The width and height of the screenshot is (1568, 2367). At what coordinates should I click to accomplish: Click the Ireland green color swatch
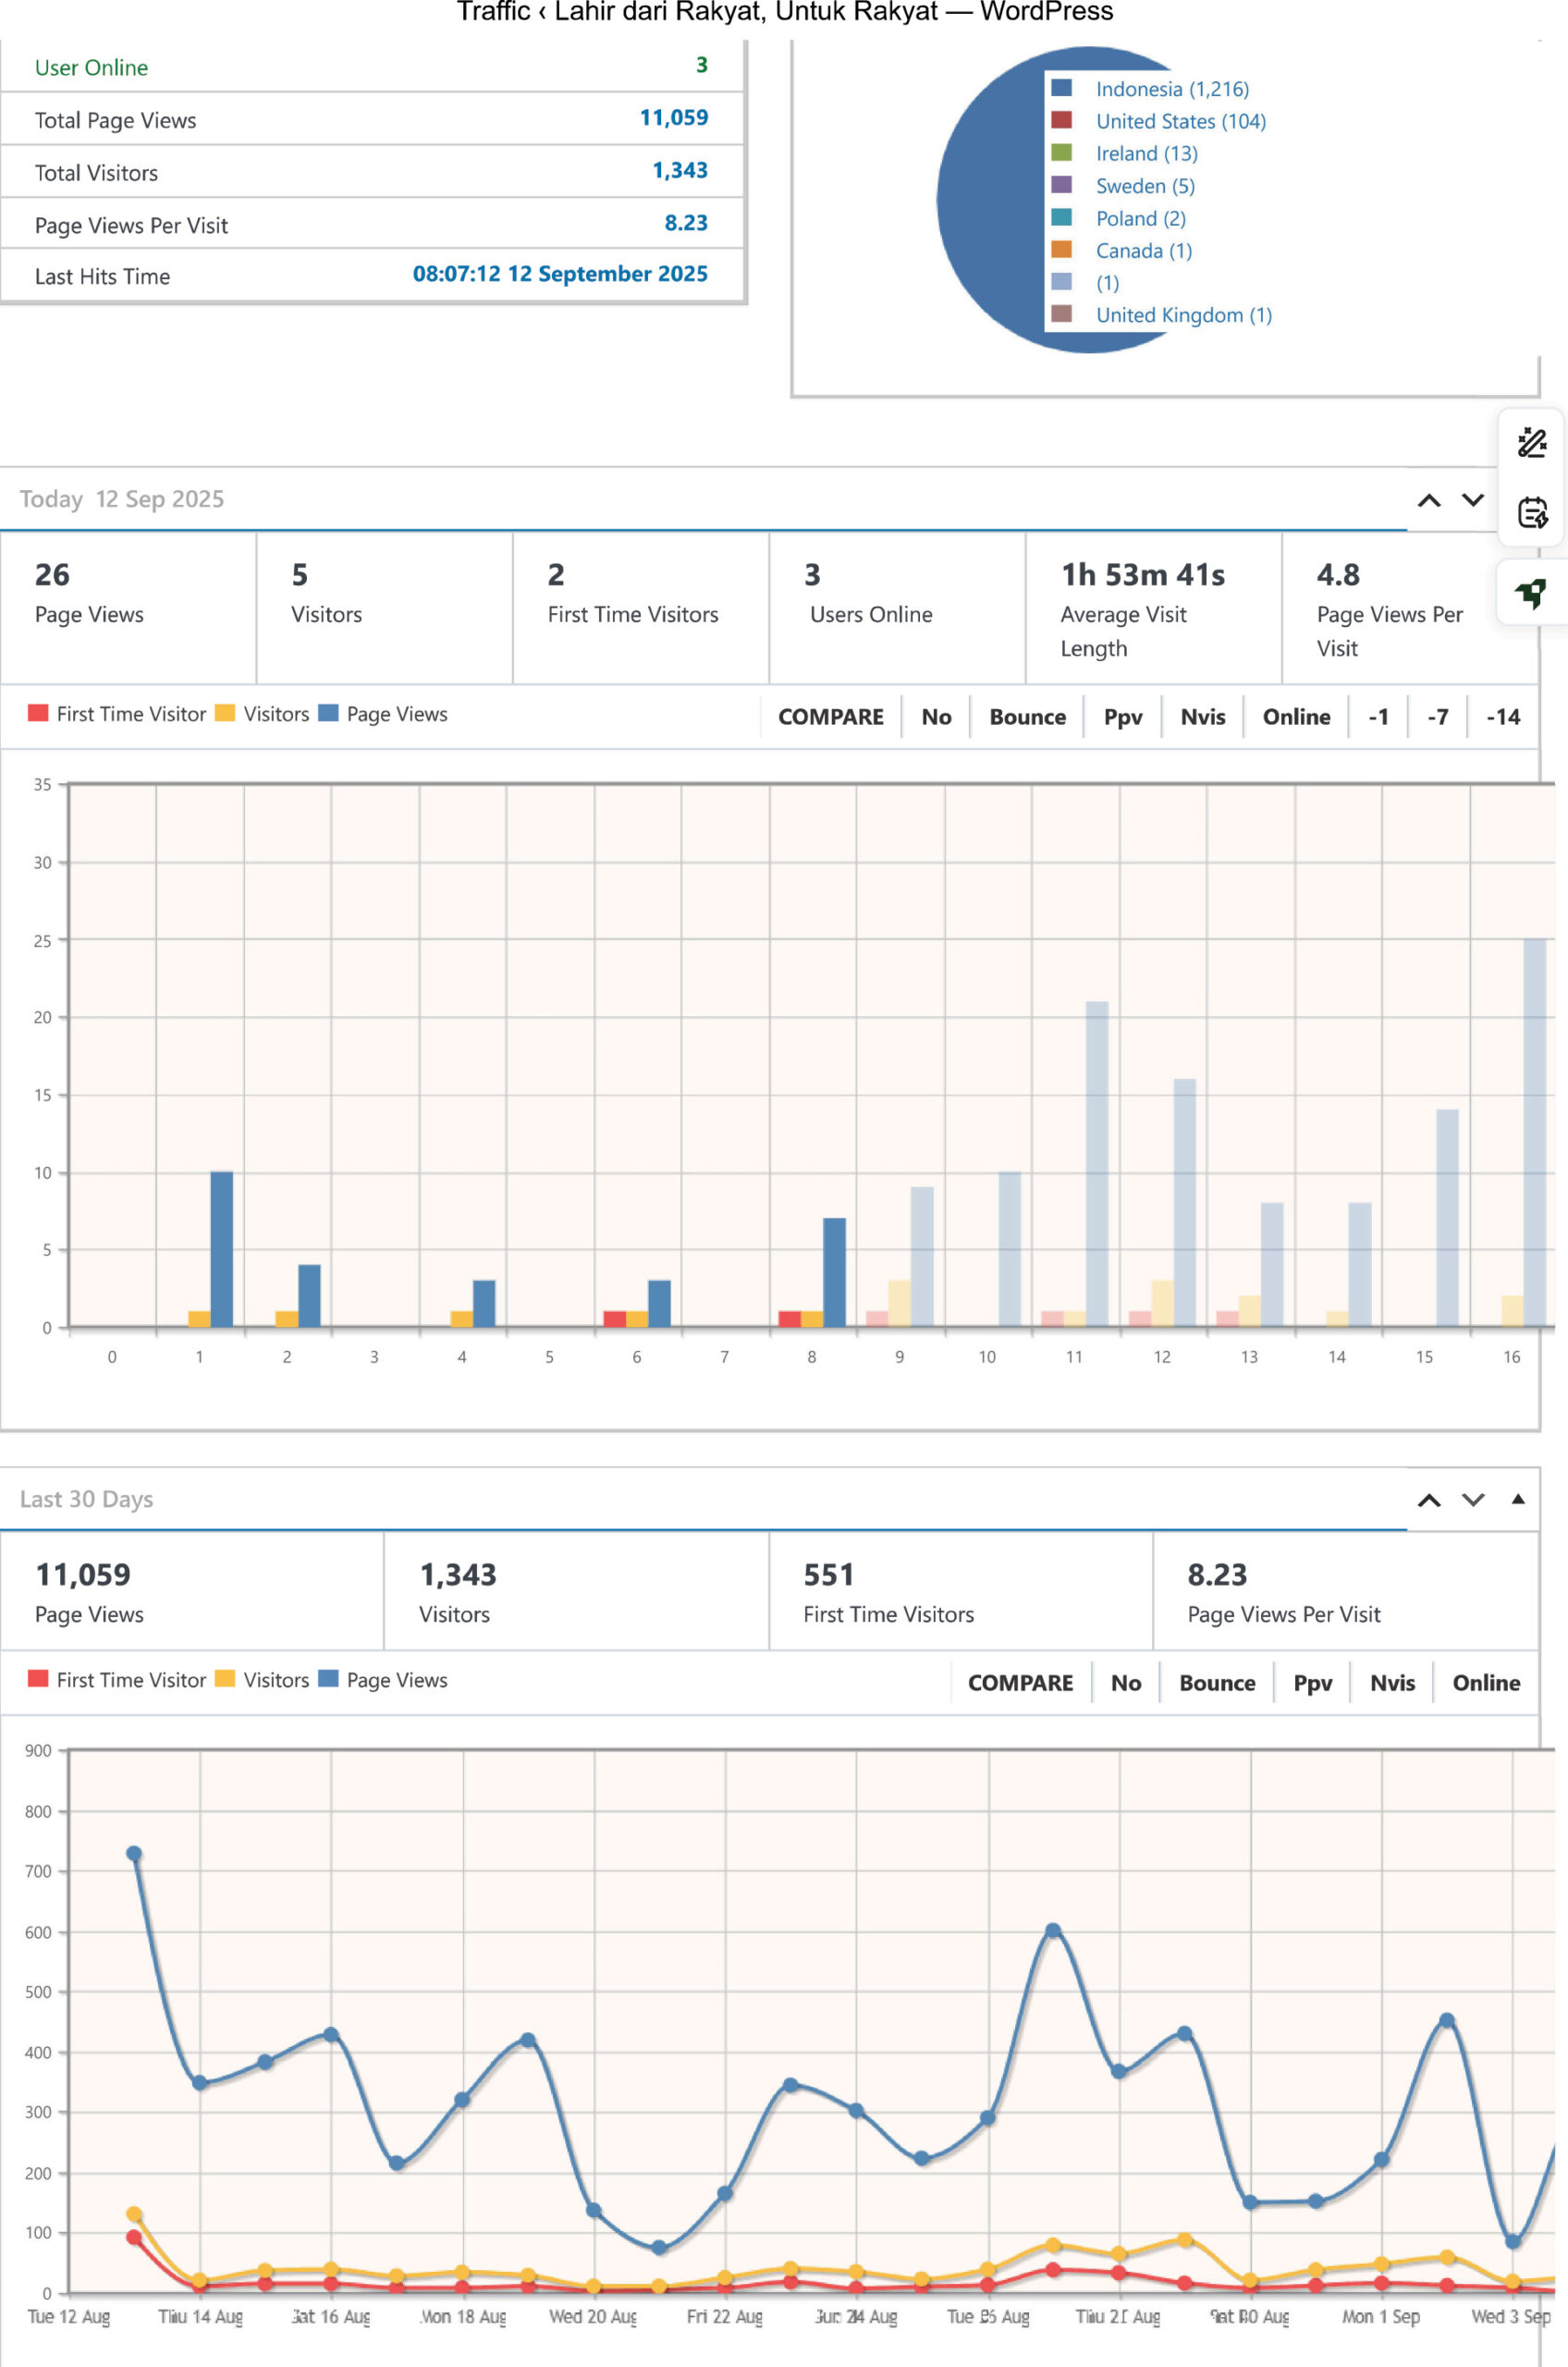tap(1061, 153)
